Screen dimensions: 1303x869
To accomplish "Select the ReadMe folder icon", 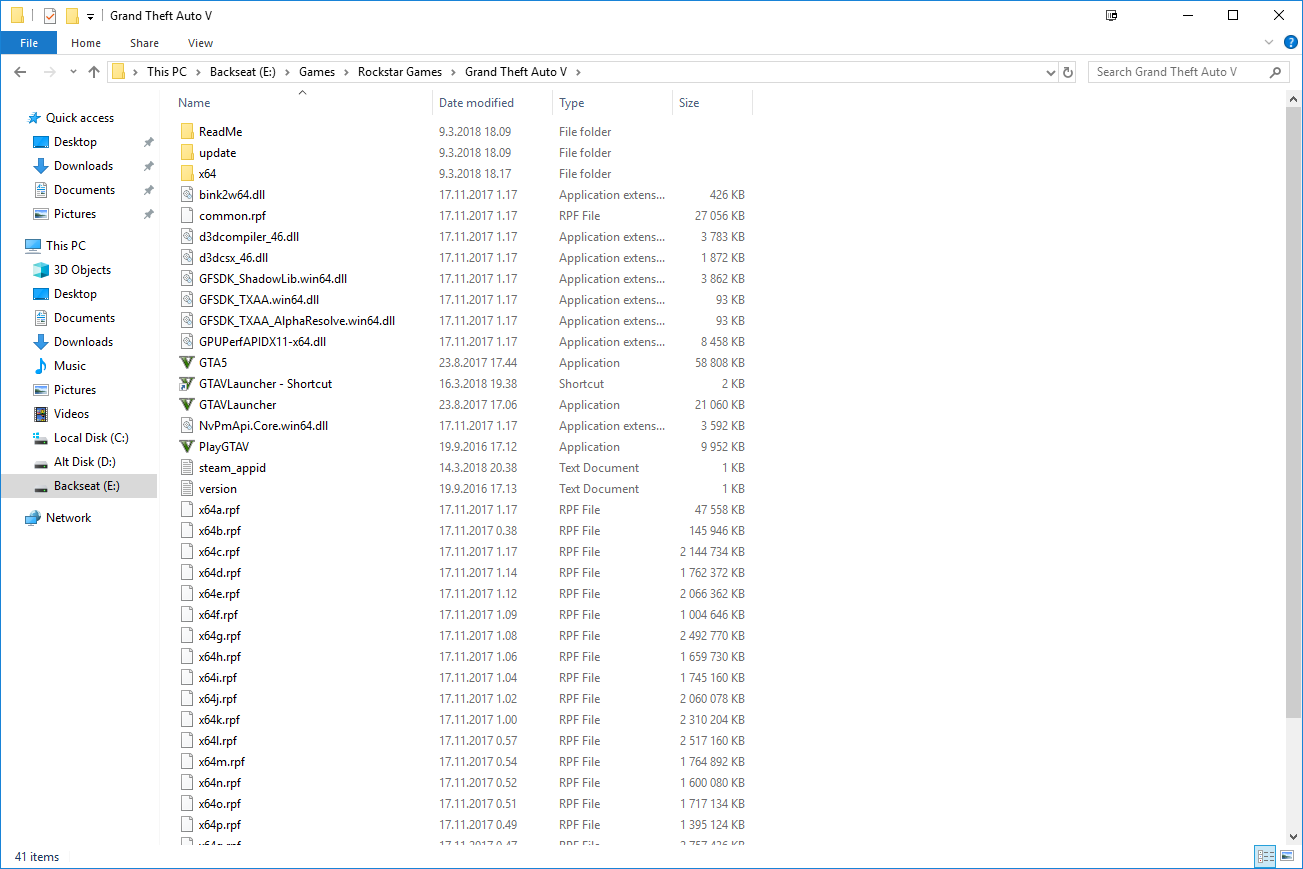I will point(186,132).
